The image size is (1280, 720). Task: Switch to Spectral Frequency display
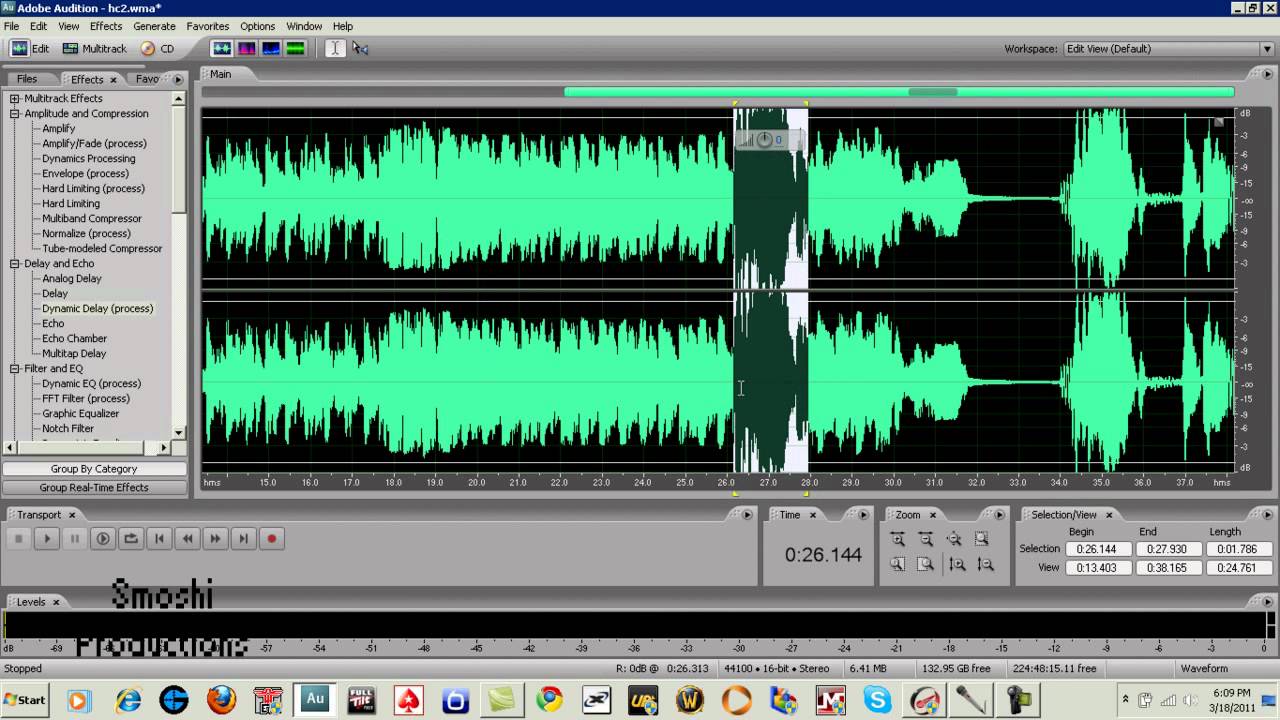[x=246, y=48]
